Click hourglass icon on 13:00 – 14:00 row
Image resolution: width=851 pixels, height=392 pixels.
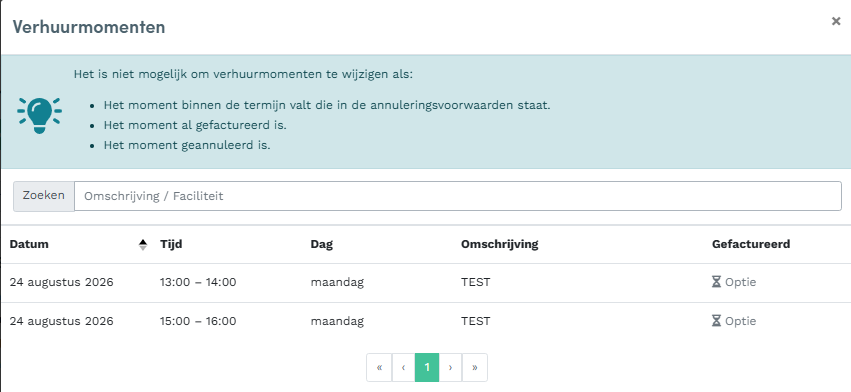click(716, 282)
